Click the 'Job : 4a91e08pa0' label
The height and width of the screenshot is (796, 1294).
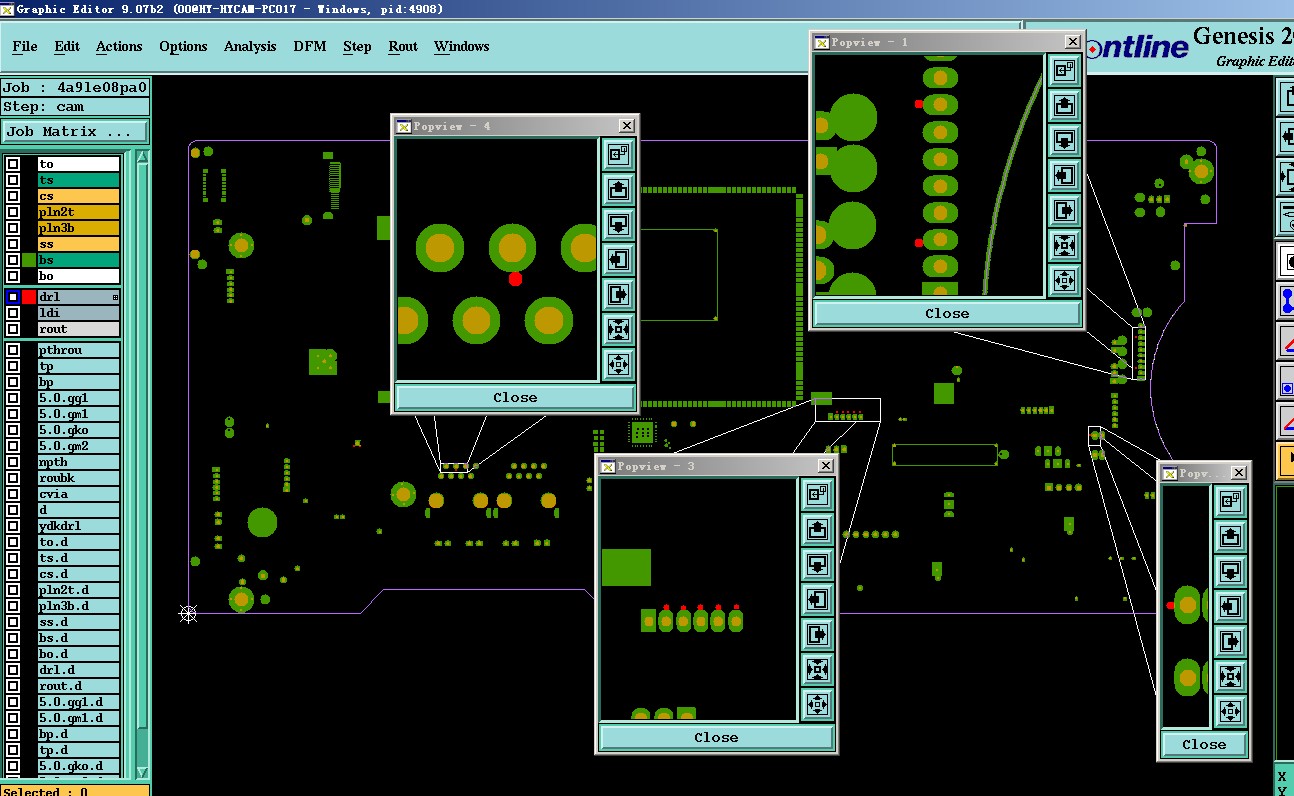tap(75, 87)
